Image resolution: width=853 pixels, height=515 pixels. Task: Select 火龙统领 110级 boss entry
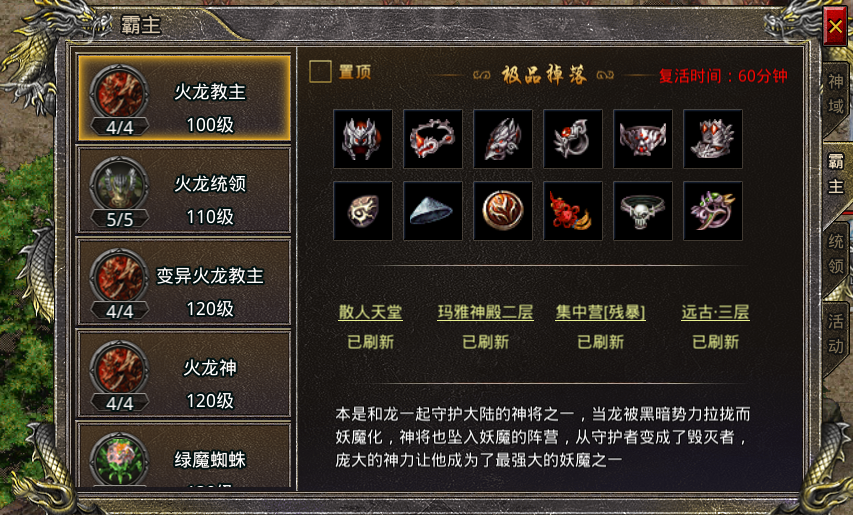[x=184, y=190]
